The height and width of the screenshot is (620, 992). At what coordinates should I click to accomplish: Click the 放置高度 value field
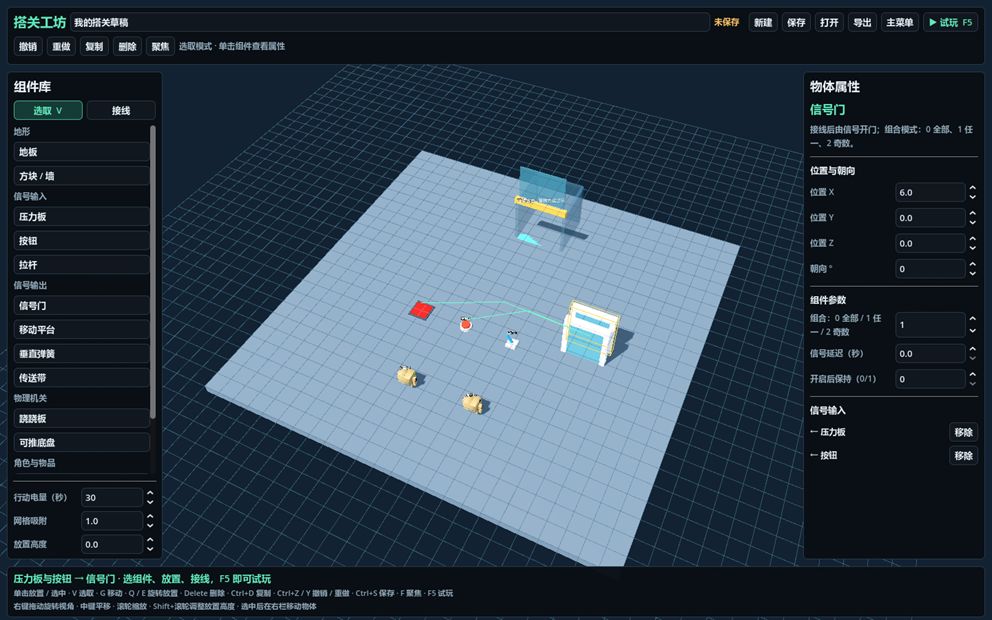pos(113,544)
